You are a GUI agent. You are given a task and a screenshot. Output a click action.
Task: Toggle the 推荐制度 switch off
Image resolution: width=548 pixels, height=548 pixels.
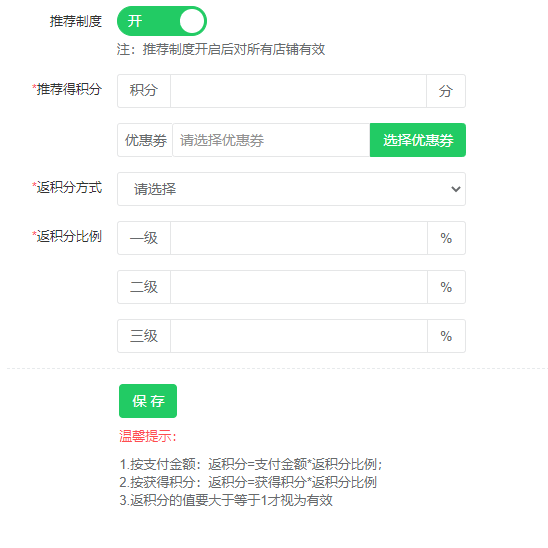[x=162, y=21]
